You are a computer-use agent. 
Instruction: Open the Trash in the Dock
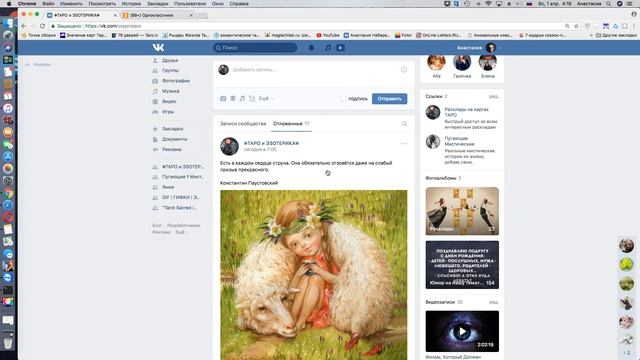8,342
